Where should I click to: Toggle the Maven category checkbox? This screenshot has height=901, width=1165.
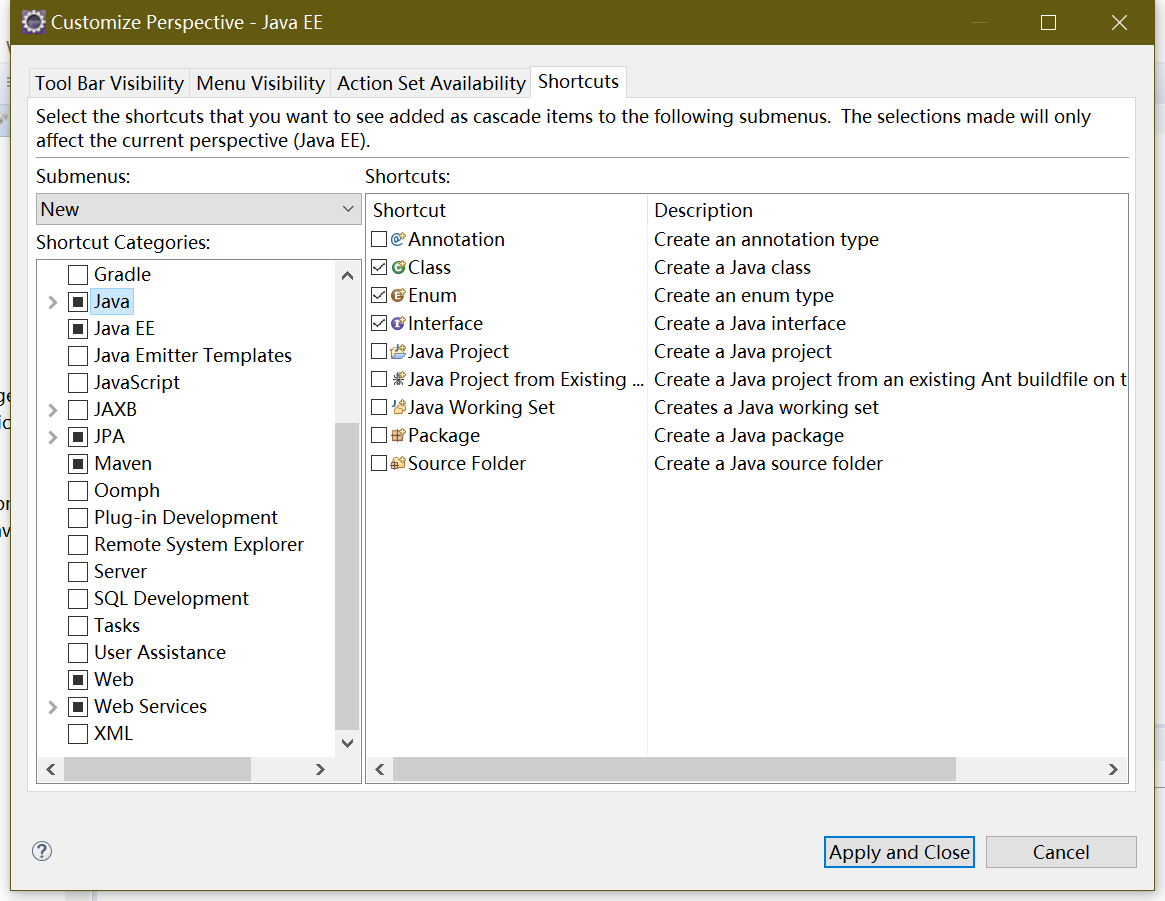point(78,463)
